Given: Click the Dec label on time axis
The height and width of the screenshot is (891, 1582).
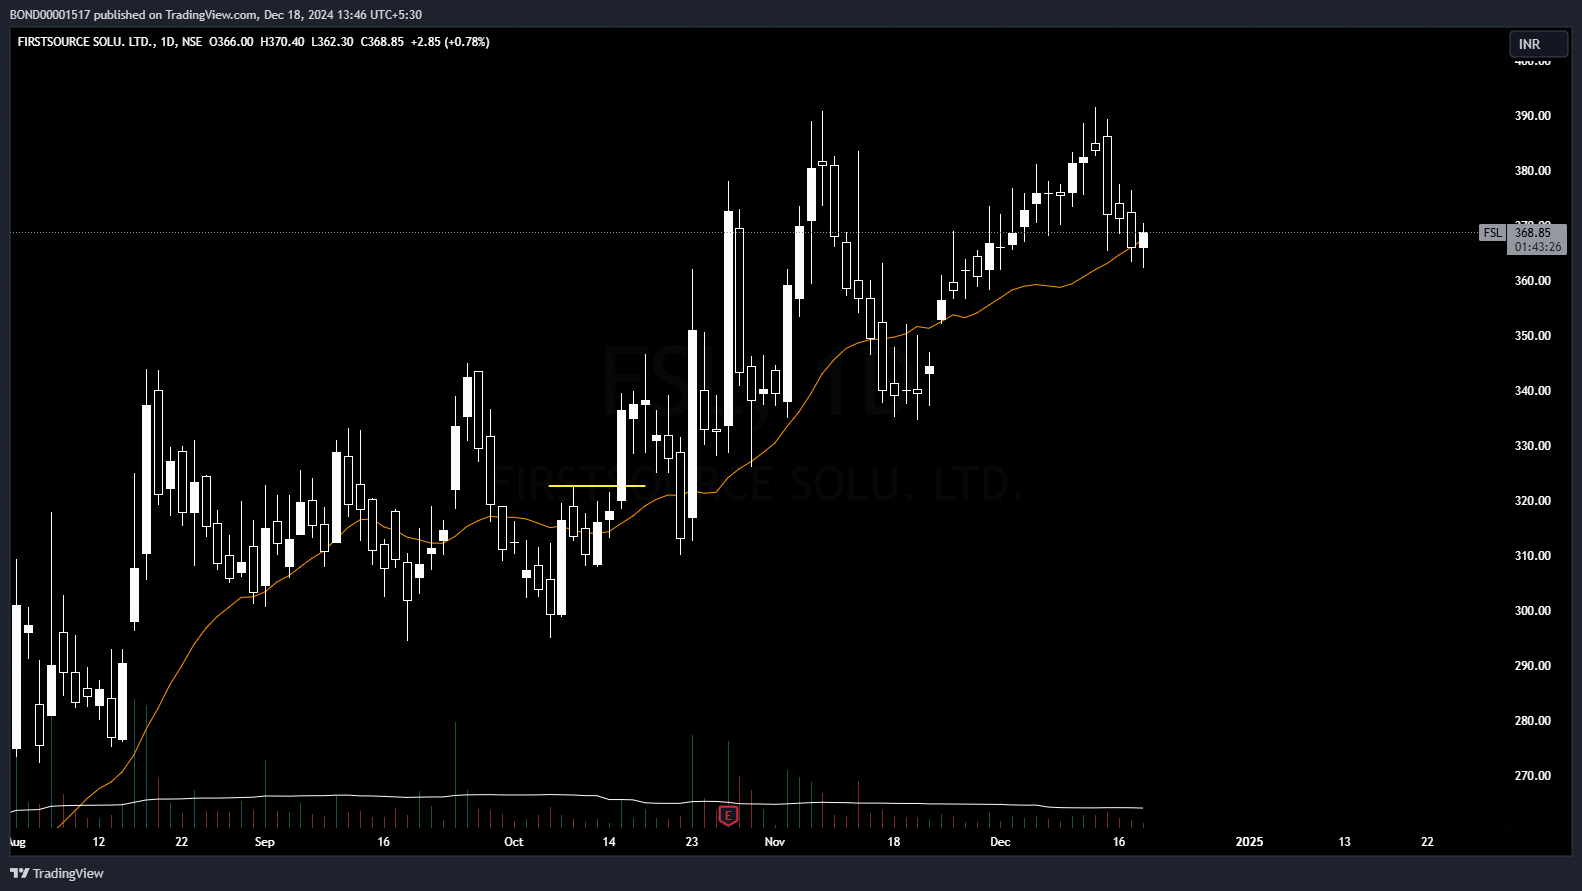Looking at the screenshot, I should 1000,842.
